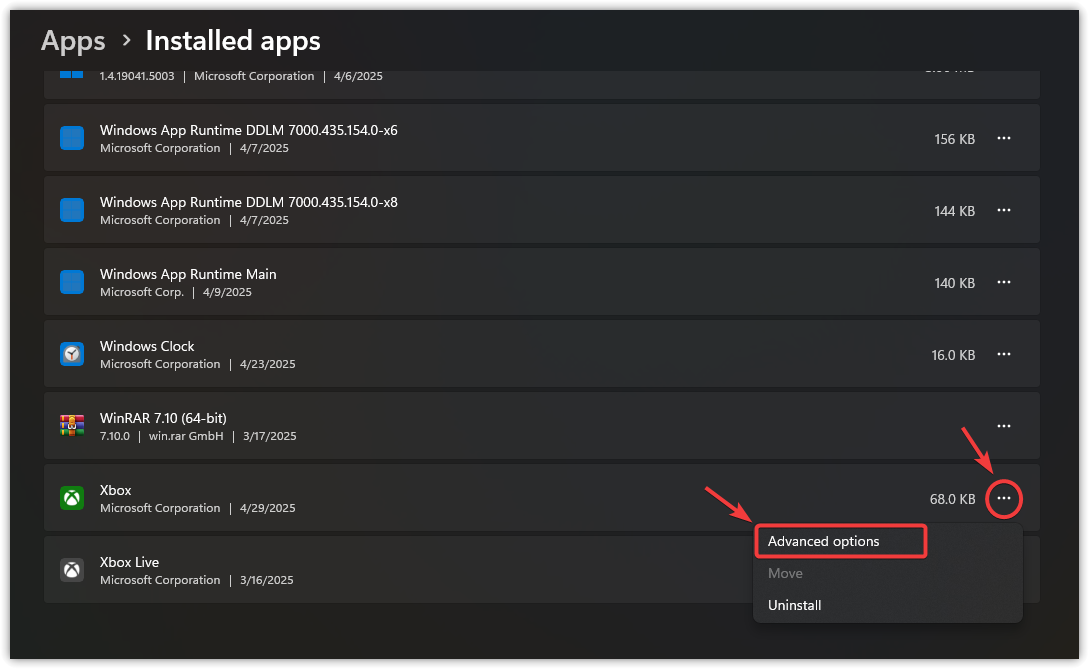
Task: Open more options for WinRAR 7.10
Action: [x=1004, y=426]
